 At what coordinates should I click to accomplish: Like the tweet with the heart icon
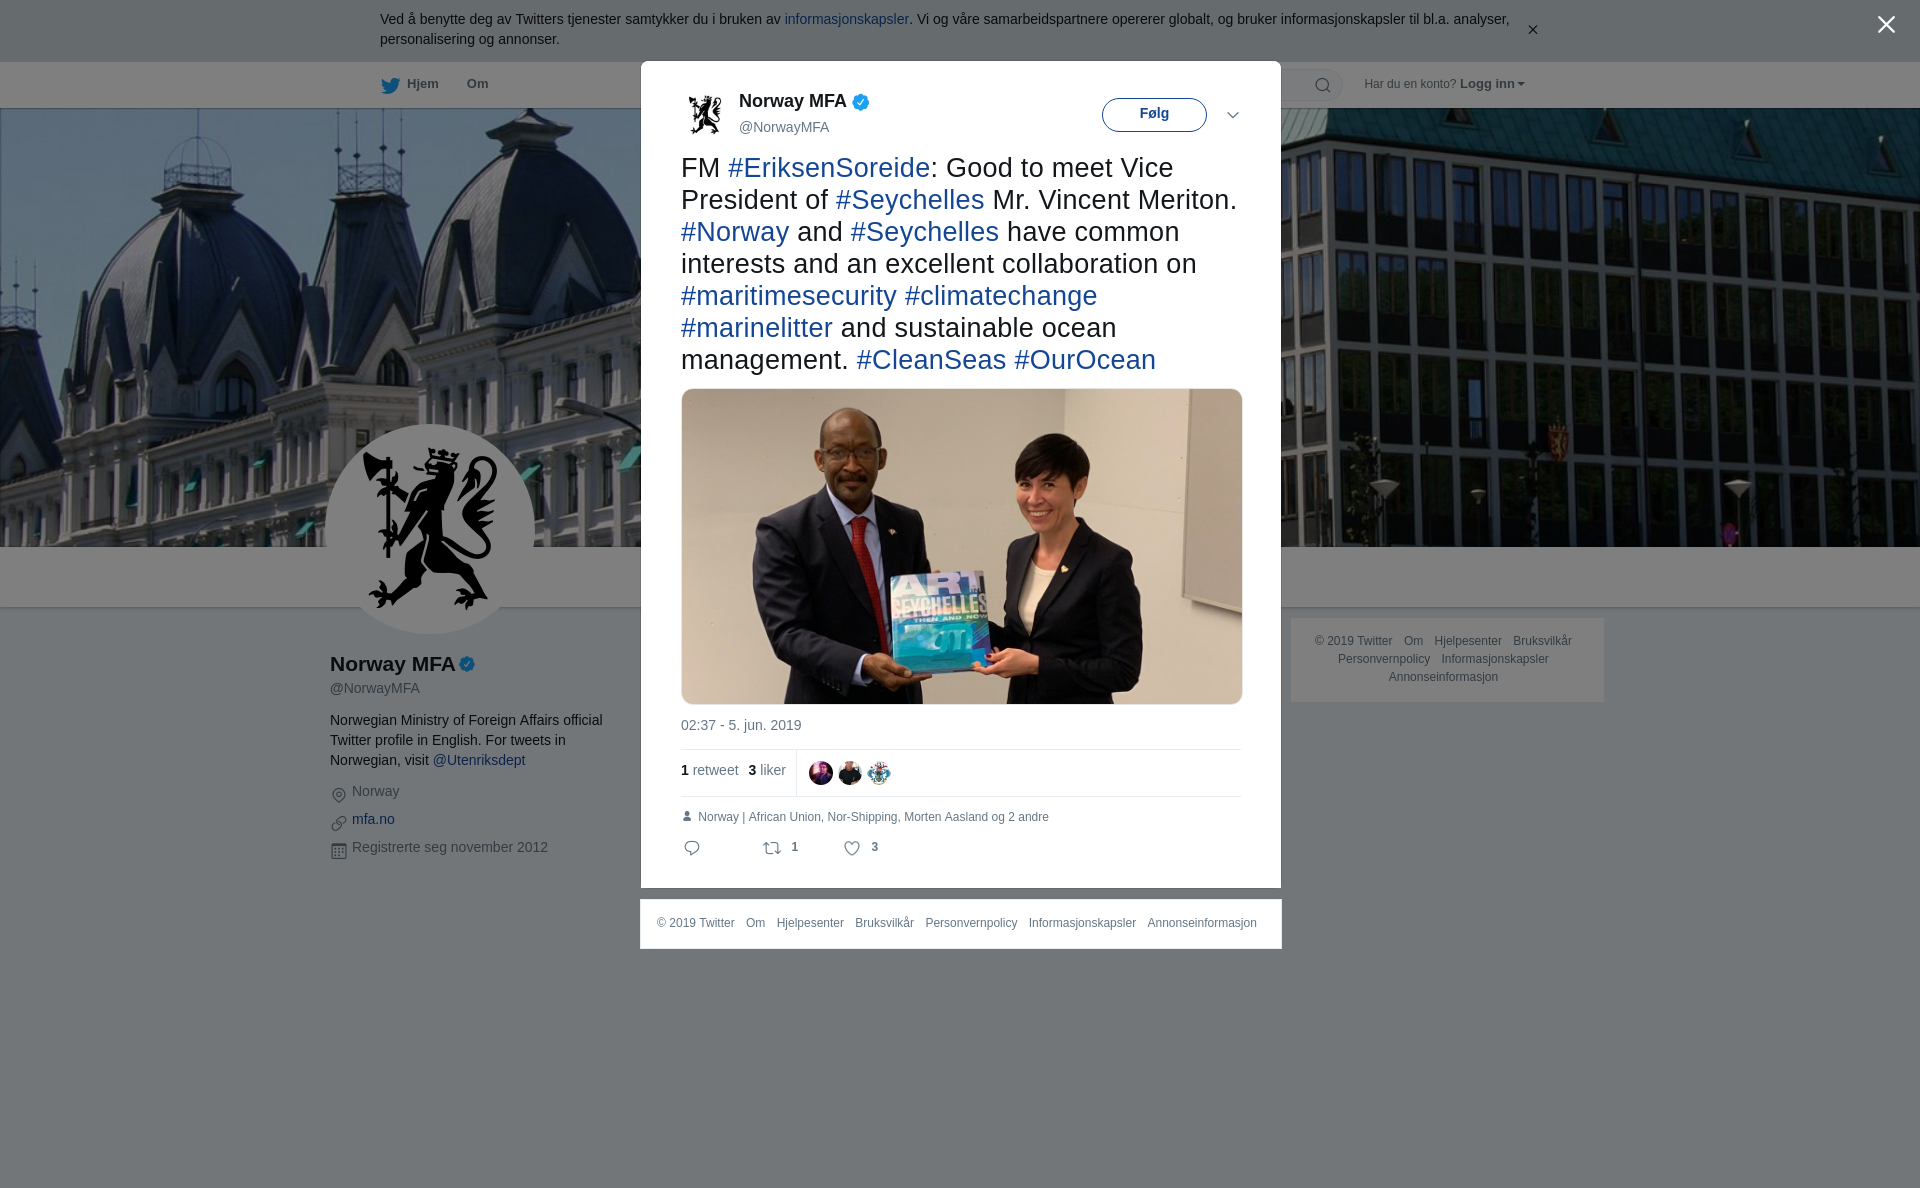click(x=852, y=848)
